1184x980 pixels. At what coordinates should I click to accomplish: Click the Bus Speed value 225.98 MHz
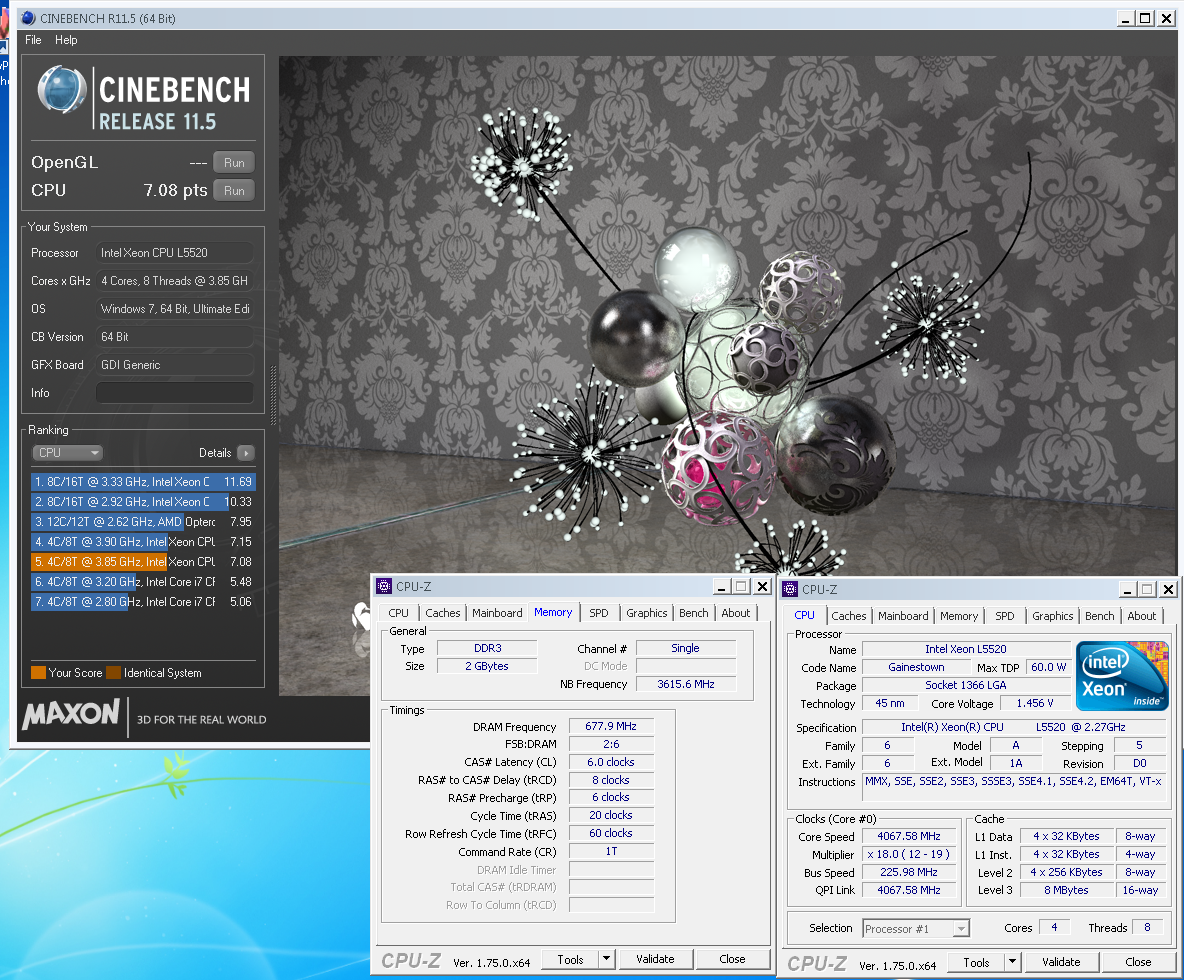pyautogui.click(x=908, y=873)
